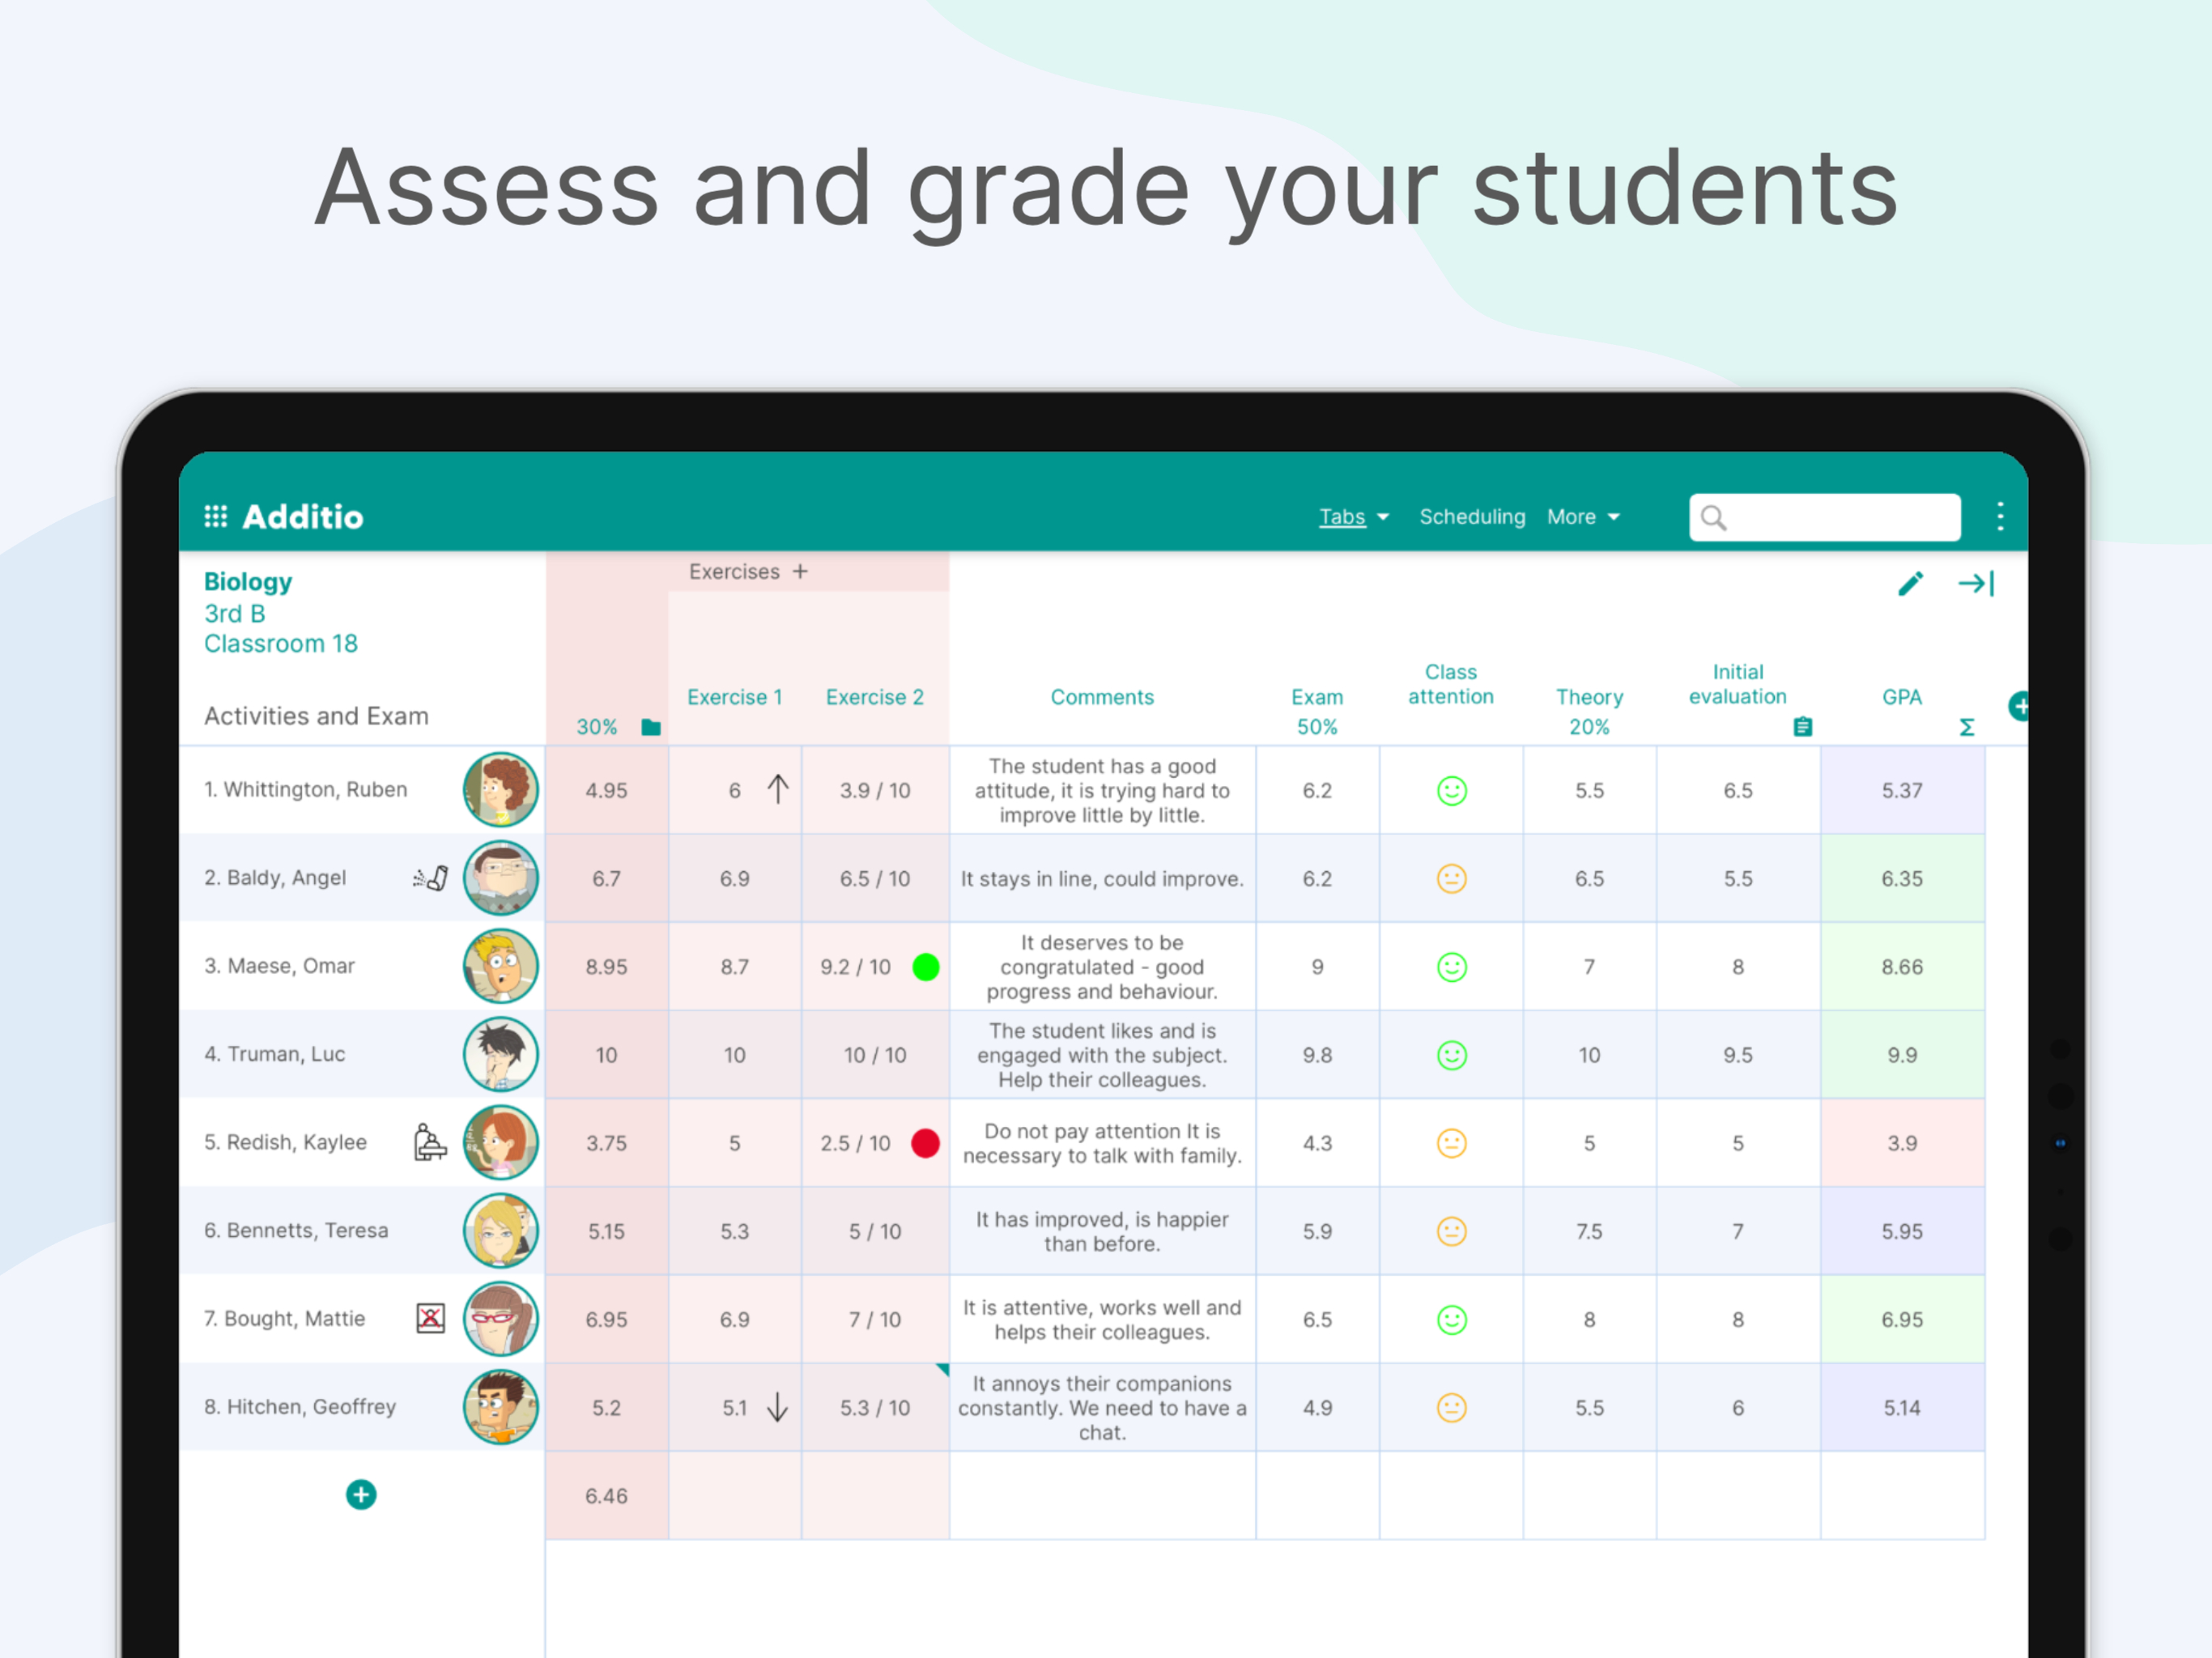The image size is (2212, 1658).
Task: Click the pencil edit icon
Action: tap(1910, 583)
